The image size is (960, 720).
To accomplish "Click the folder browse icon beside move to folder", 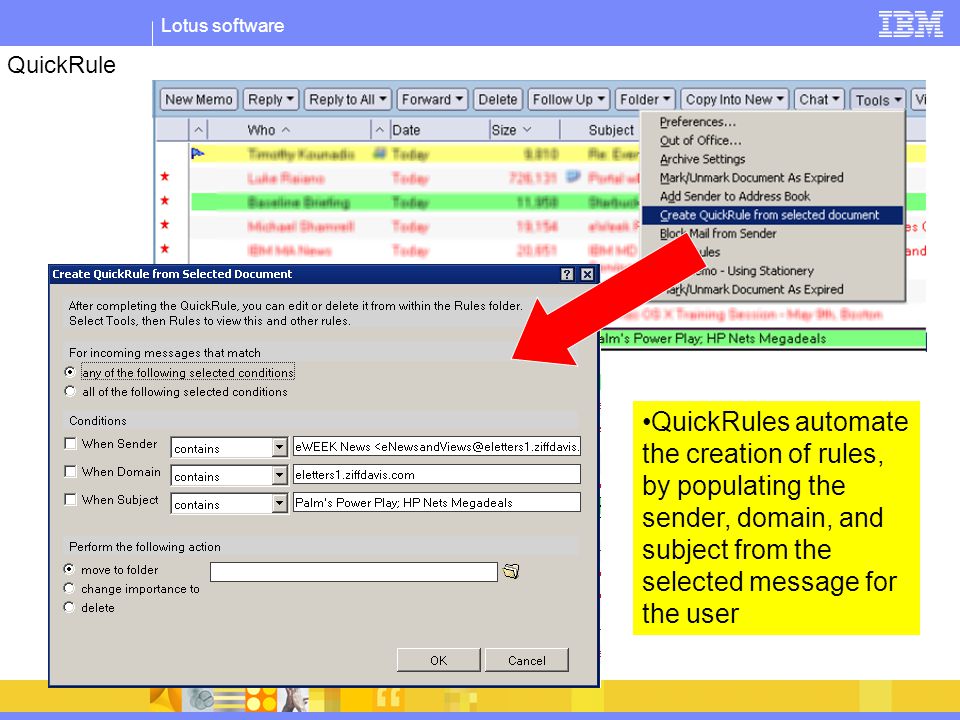I will (x=511, y=571).
